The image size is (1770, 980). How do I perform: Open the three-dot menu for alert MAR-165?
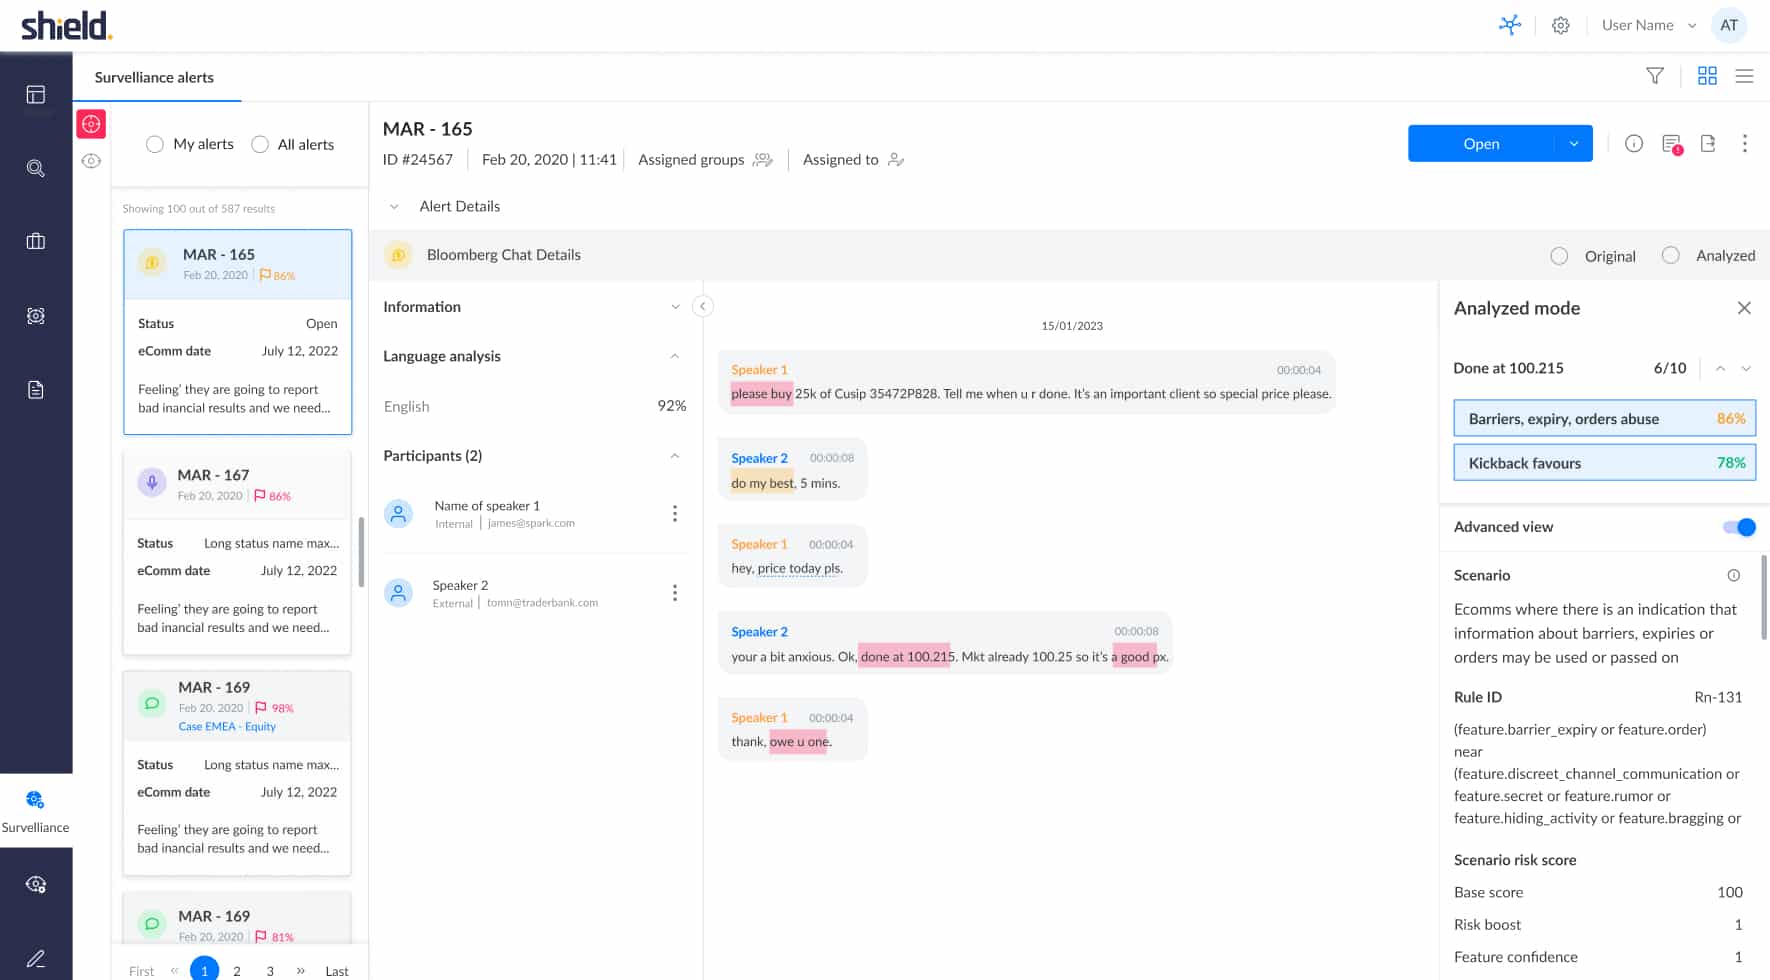tap(1744, 144)
